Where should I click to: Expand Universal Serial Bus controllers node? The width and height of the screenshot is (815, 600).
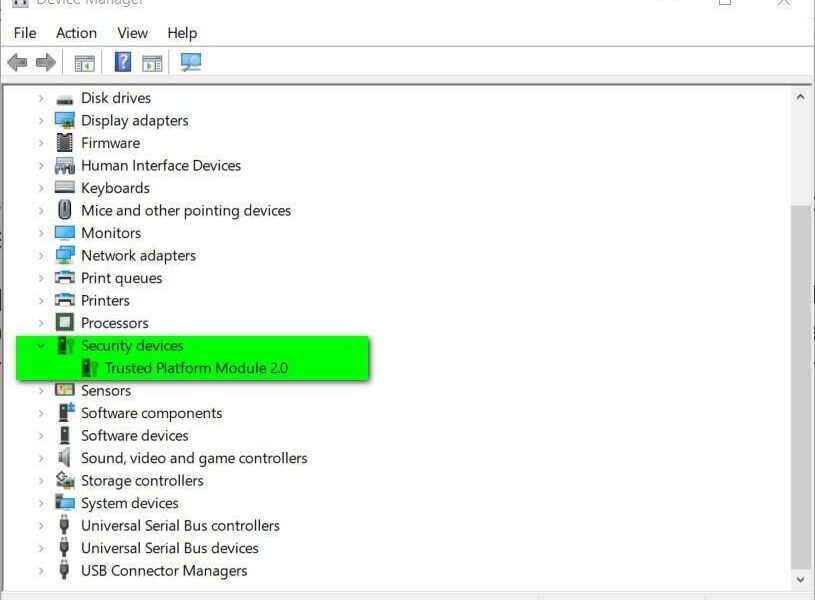pyautogui.click(x=41, y=526)
